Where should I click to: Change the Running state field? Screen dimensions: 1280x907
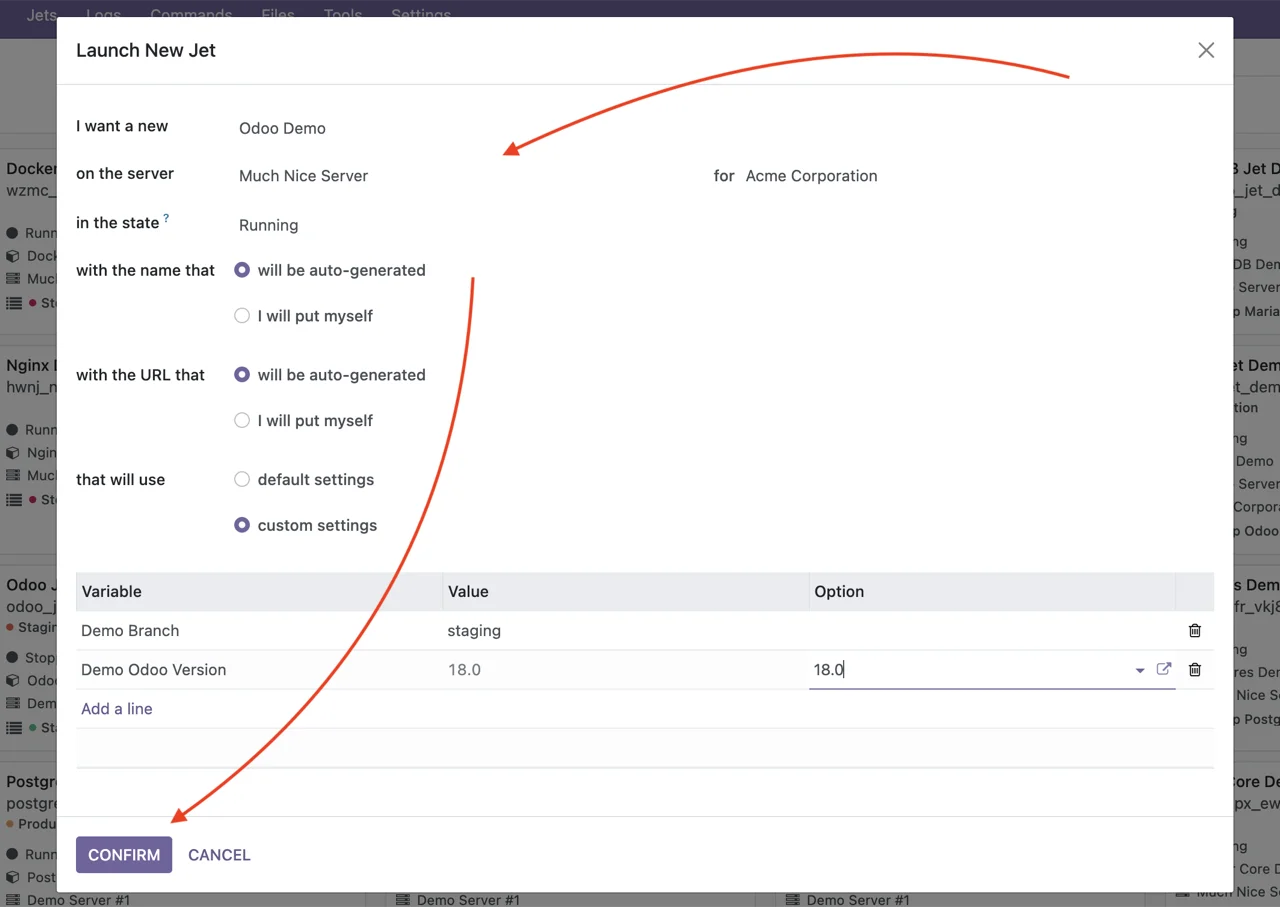(x=268, y=225)
